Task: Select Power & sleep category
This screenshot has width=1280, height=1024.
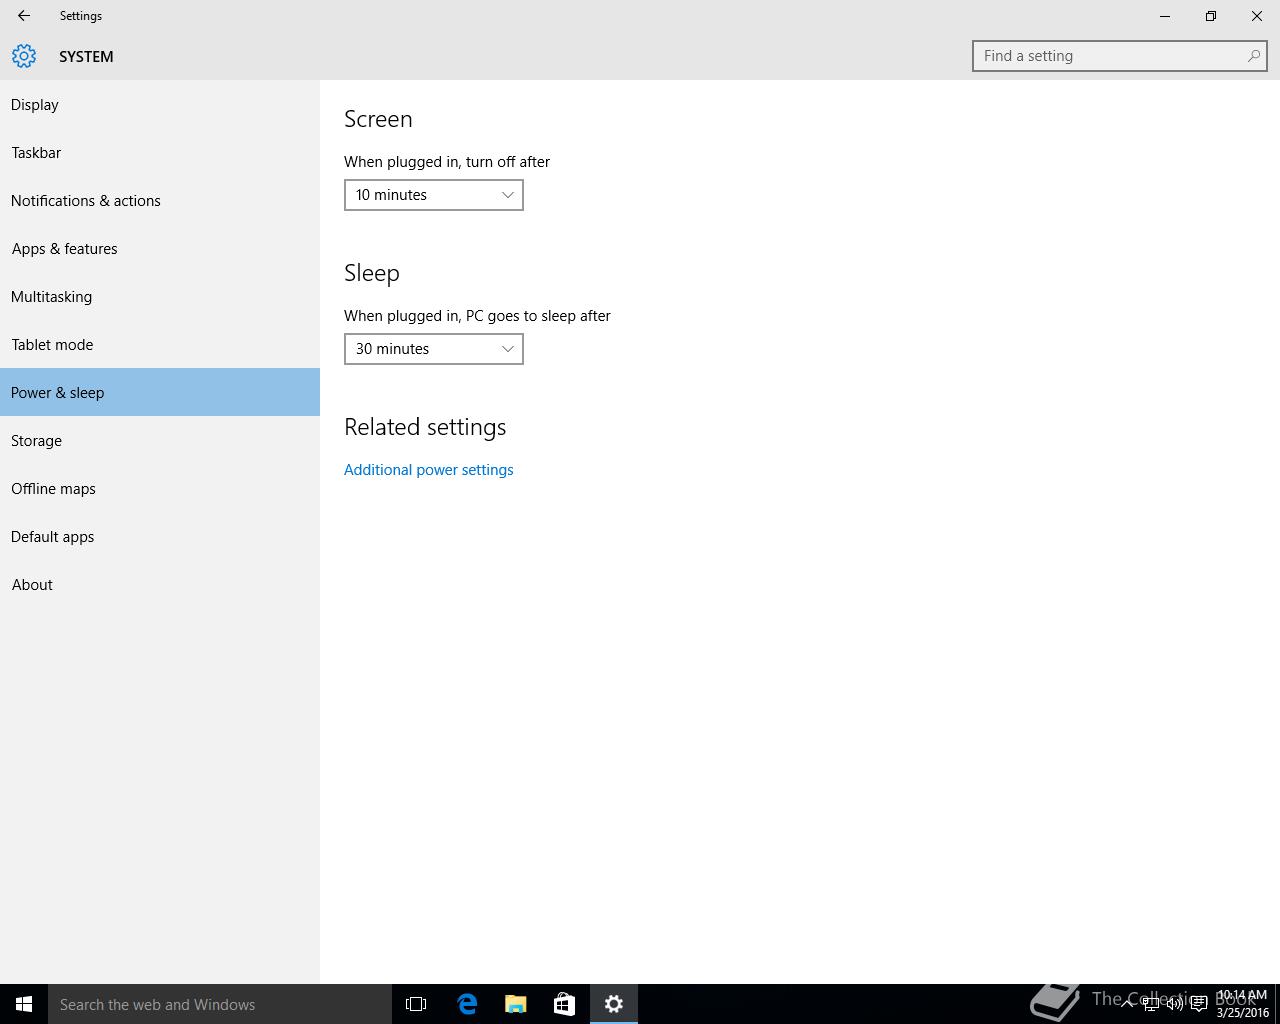Action: point(160,392)
